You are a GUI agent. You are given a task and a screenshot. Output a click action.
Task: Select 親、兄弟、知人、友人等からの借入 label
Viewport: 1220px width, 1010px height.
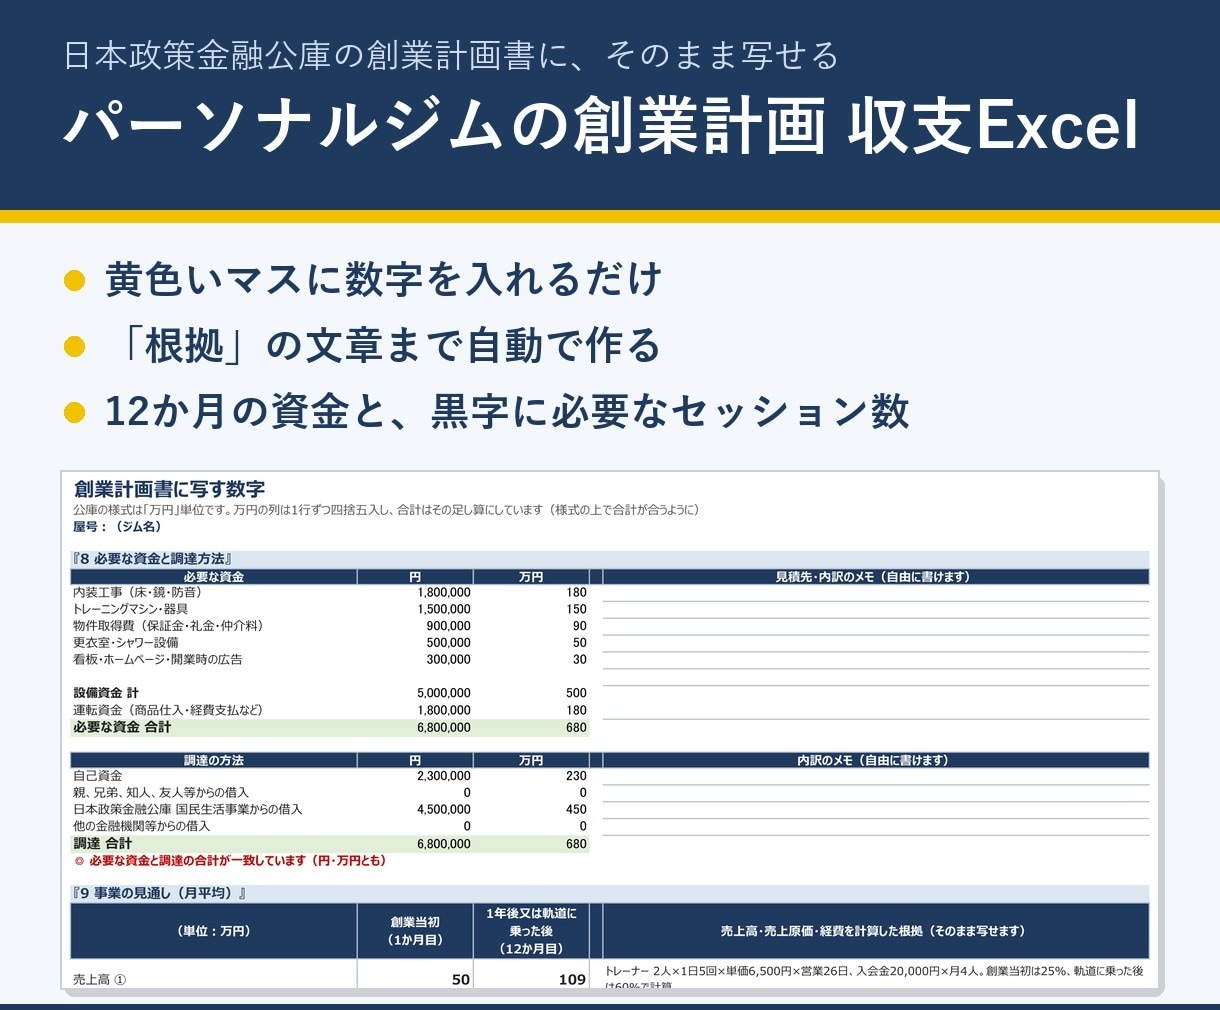tap(160, 793)
